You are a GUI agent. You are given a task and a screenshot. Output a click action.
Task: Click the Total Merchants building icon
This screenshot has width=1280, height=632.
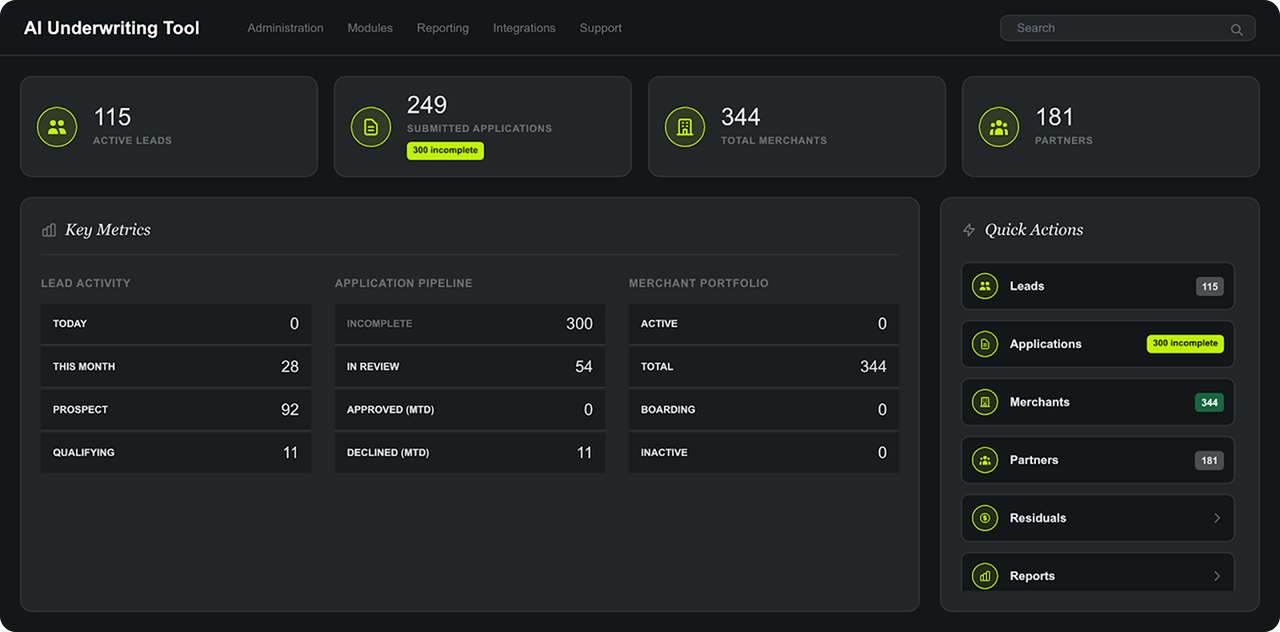(x=685, y=127)
